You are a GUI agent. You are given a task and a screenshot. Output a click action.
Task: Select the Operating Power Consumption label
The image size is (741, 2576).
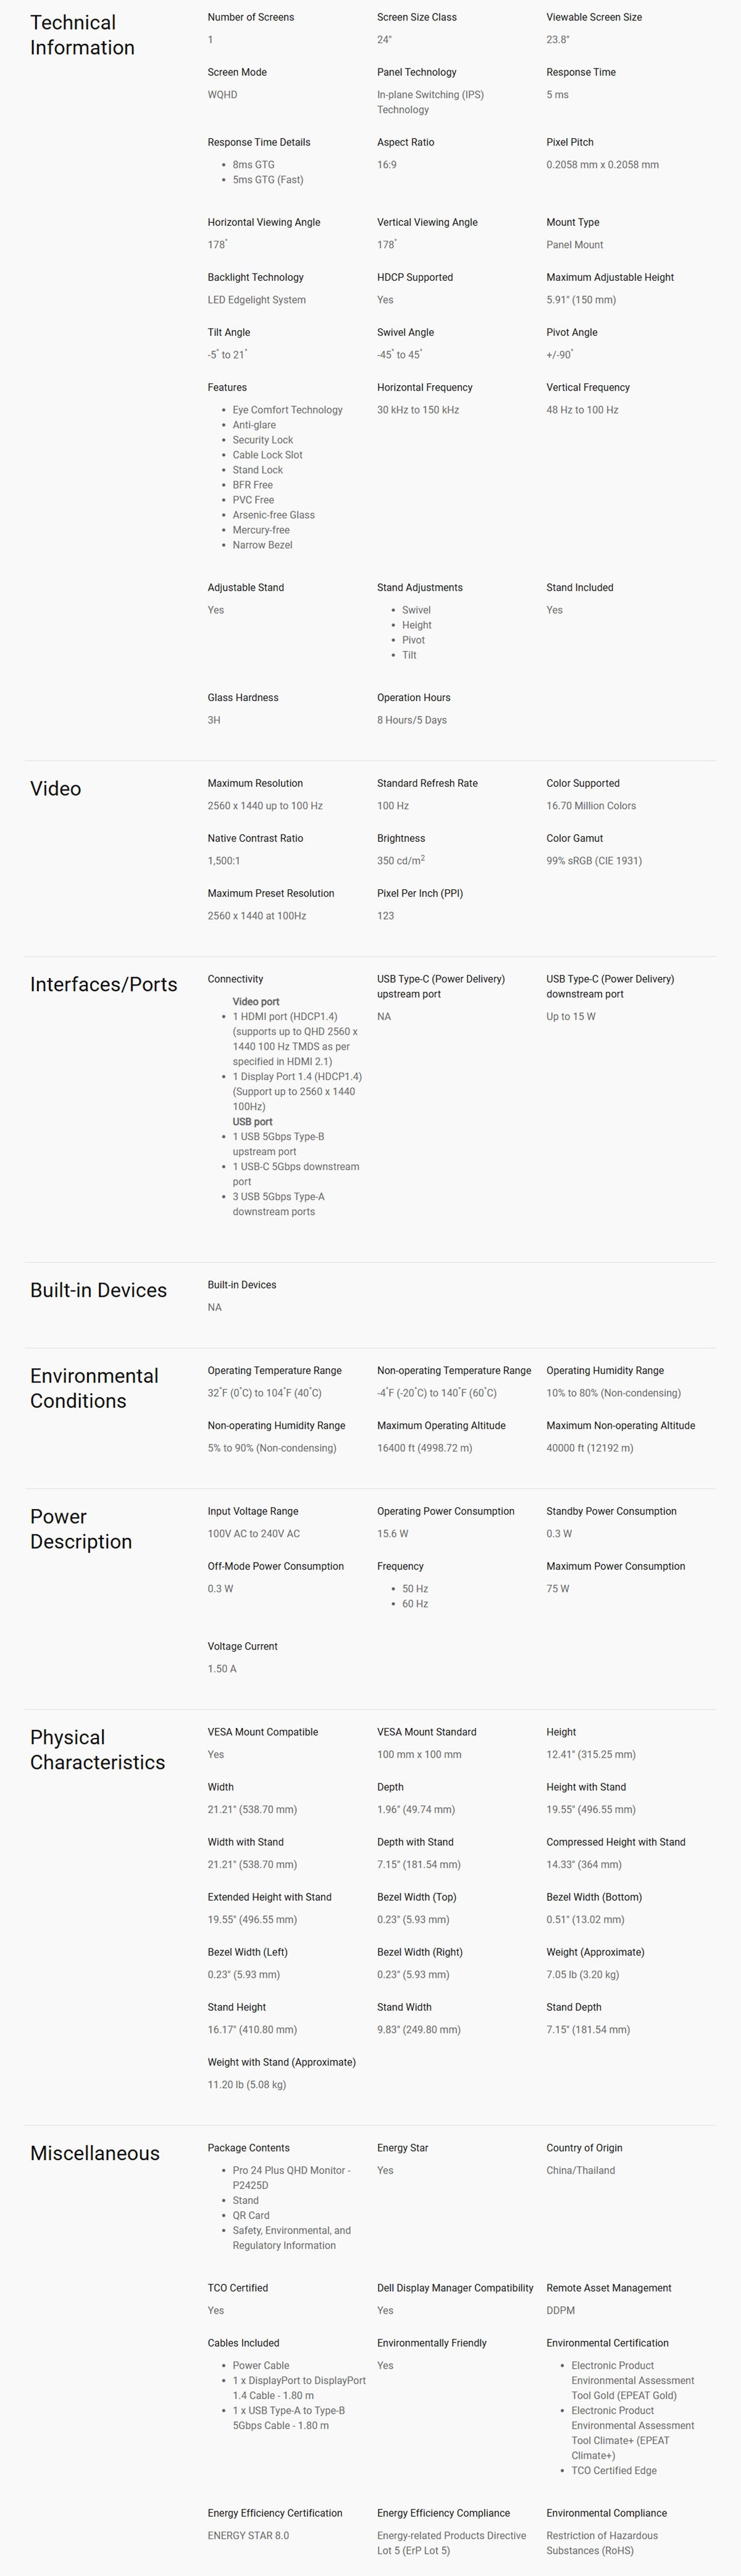[446, 1511]
